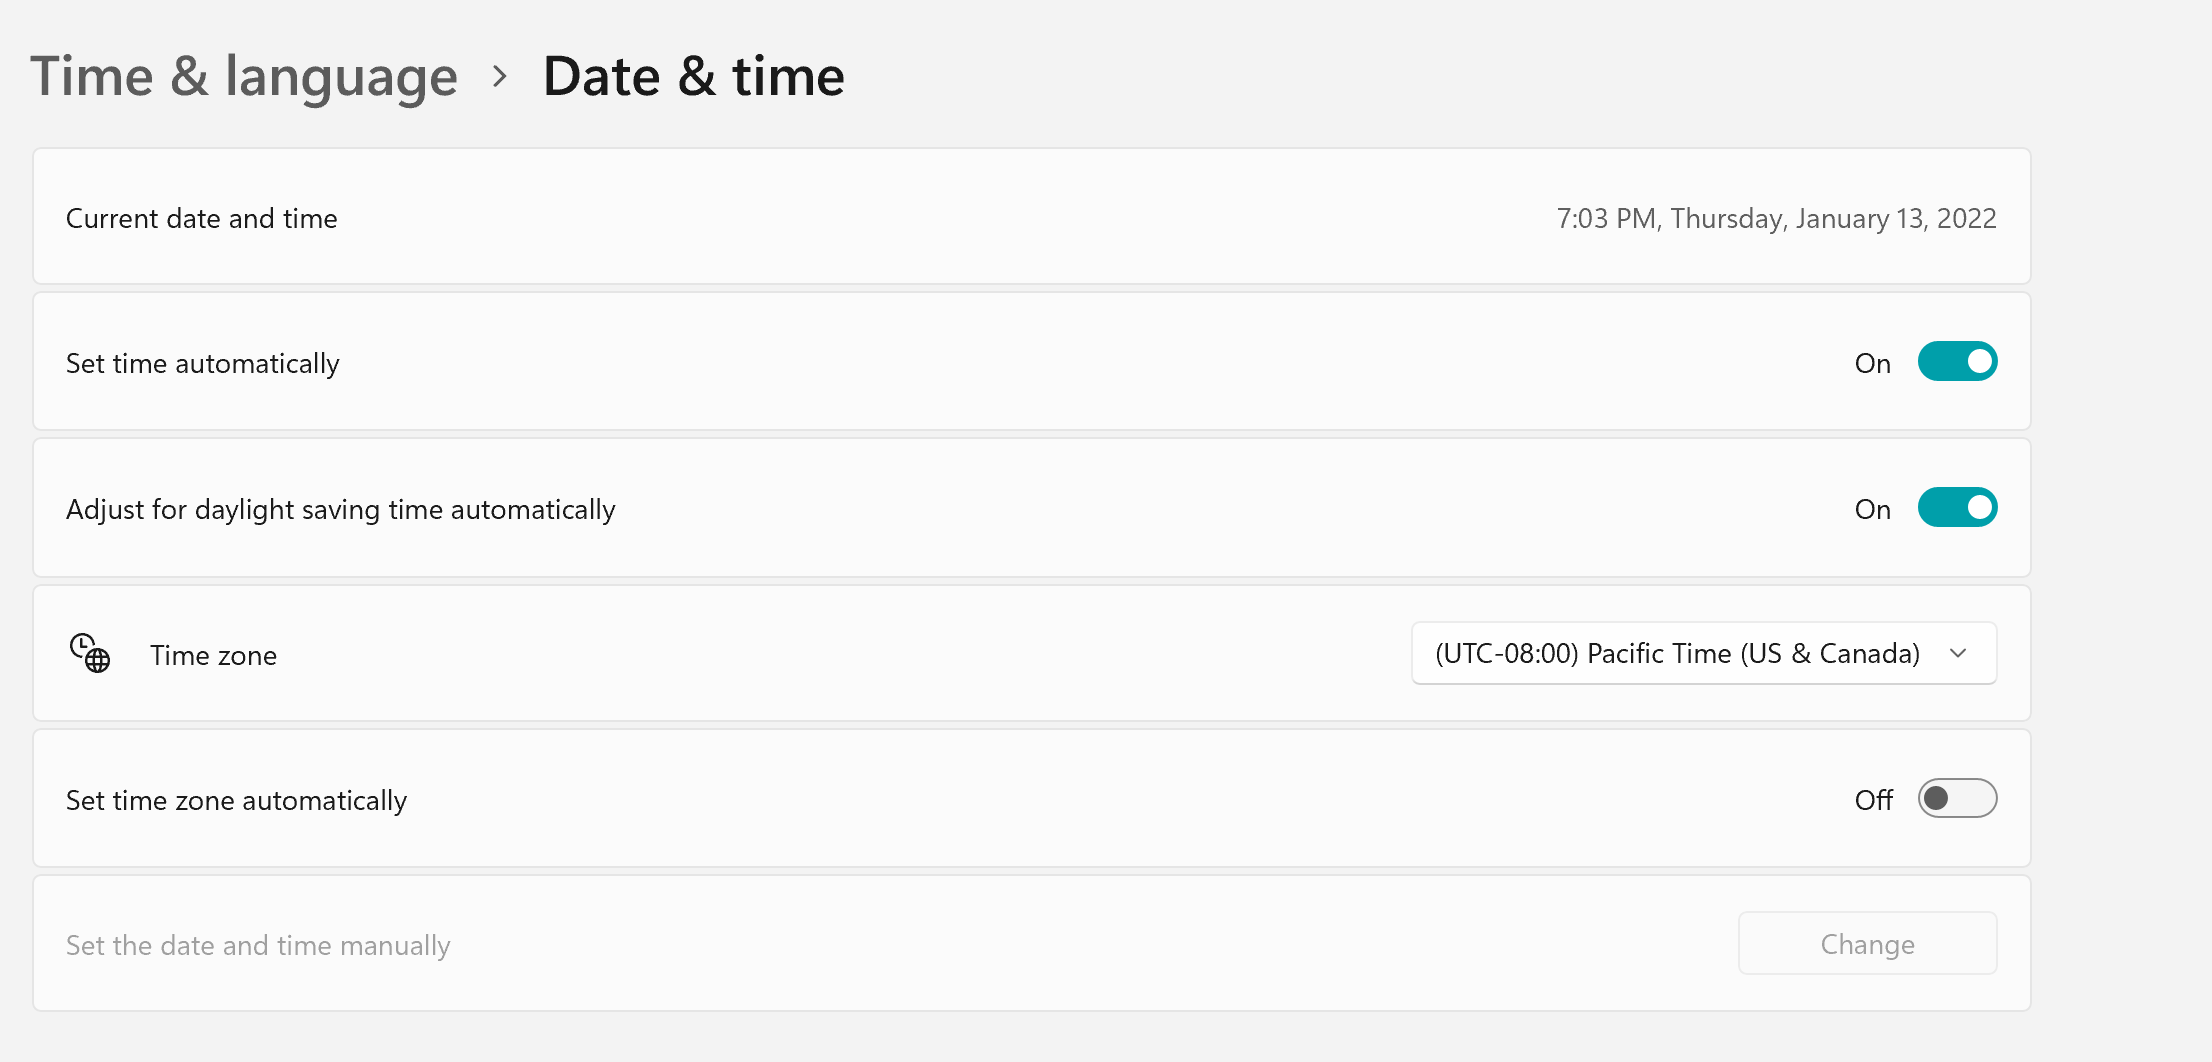Go back to Time & language

pyautogui.click(x=244, y=76)
